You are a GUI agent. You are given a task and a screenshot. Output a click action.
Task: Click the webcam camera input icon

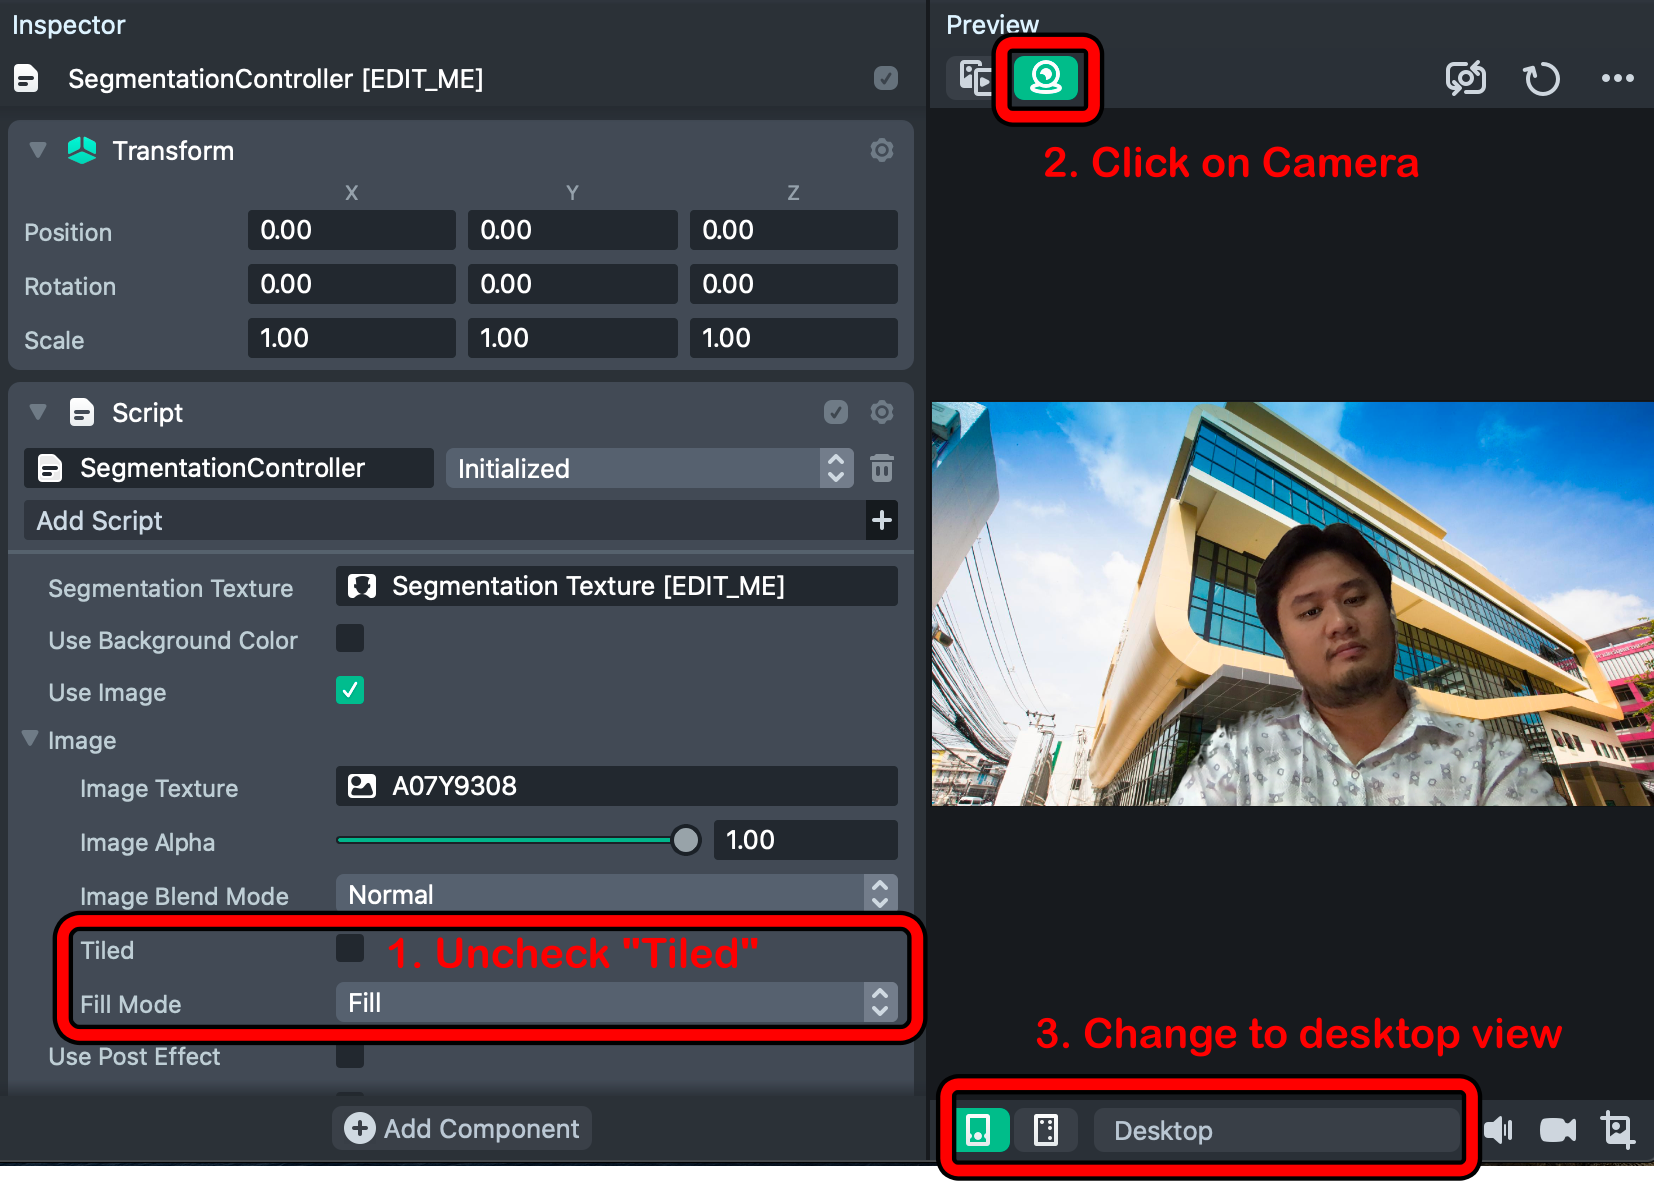1045,77
